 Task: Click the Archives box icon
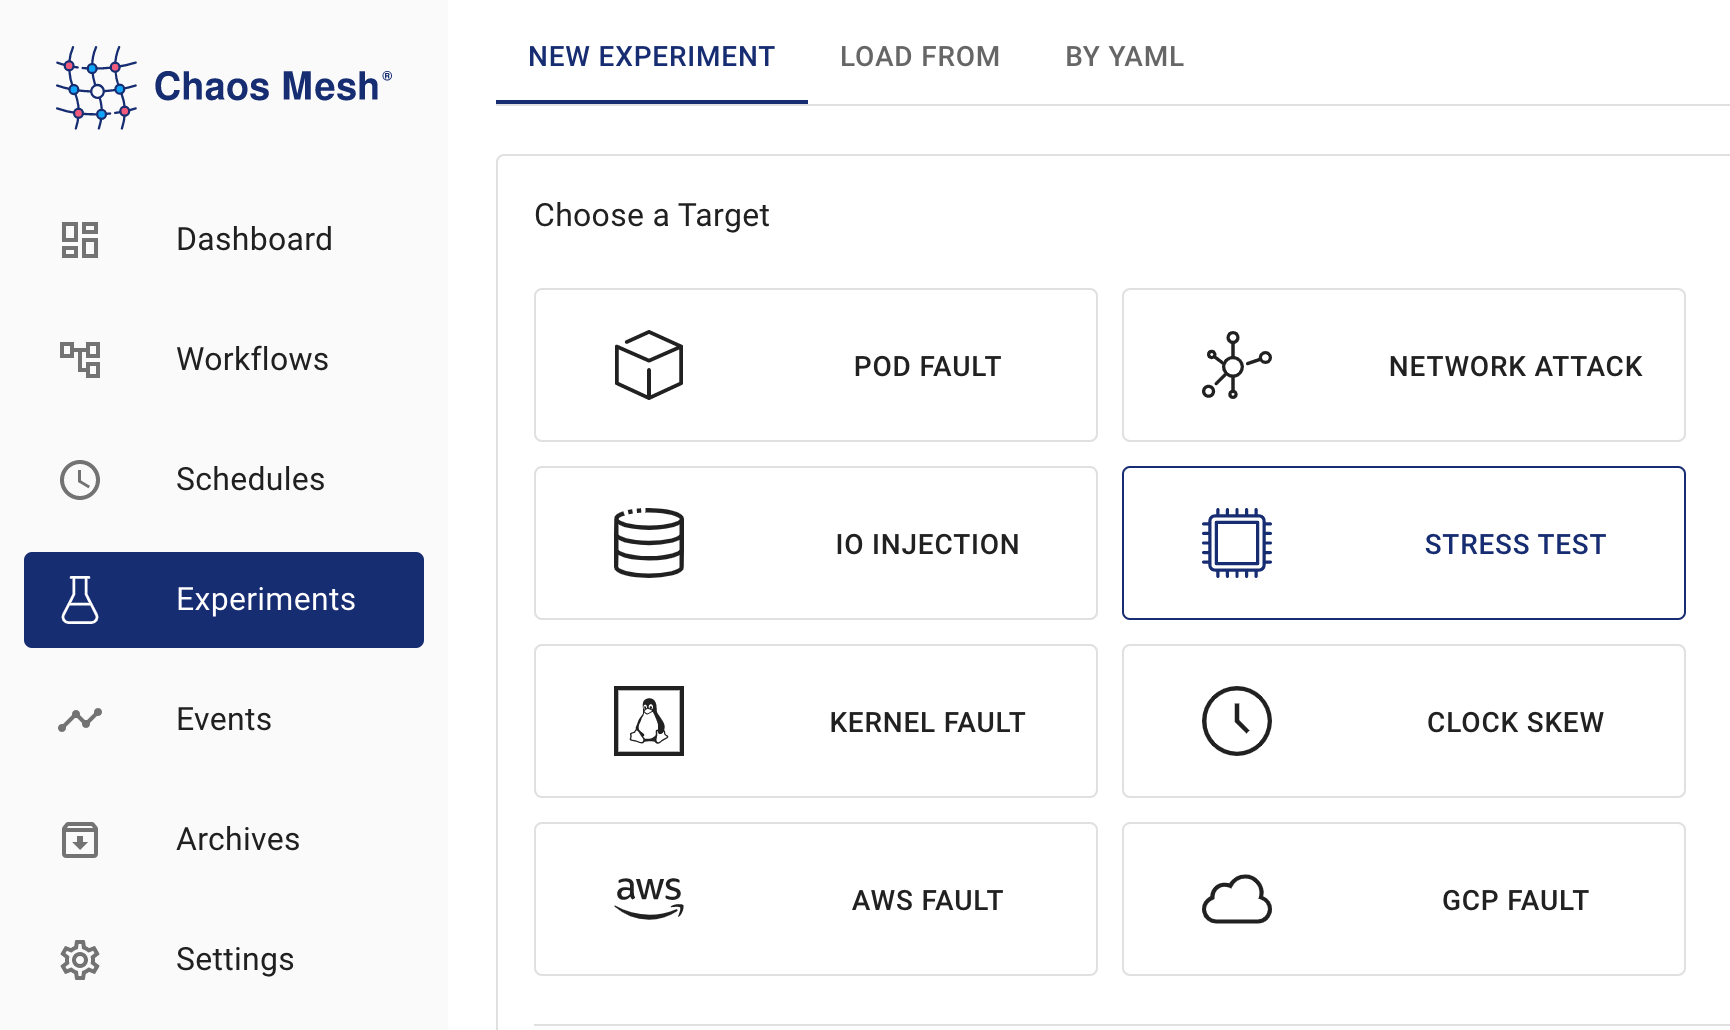coord(80,840)
